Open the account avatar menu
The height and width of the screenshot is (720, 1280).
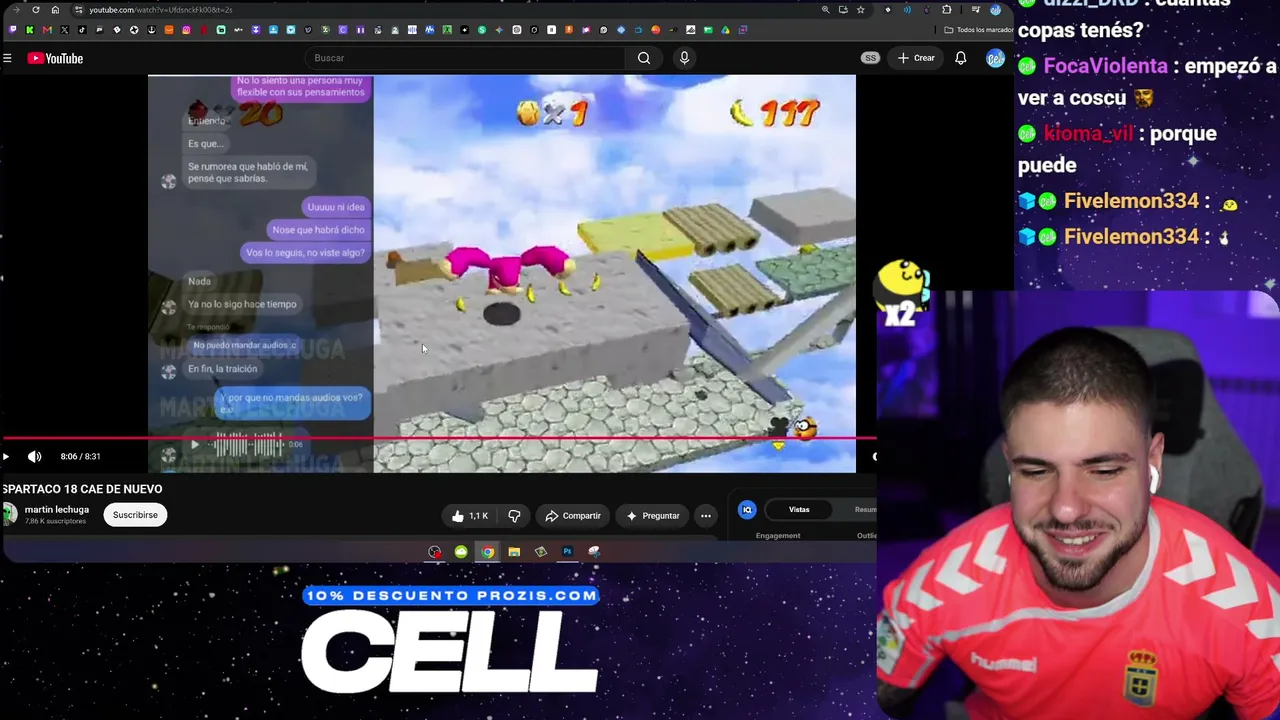pyautogui.click(x=995, y=58)
